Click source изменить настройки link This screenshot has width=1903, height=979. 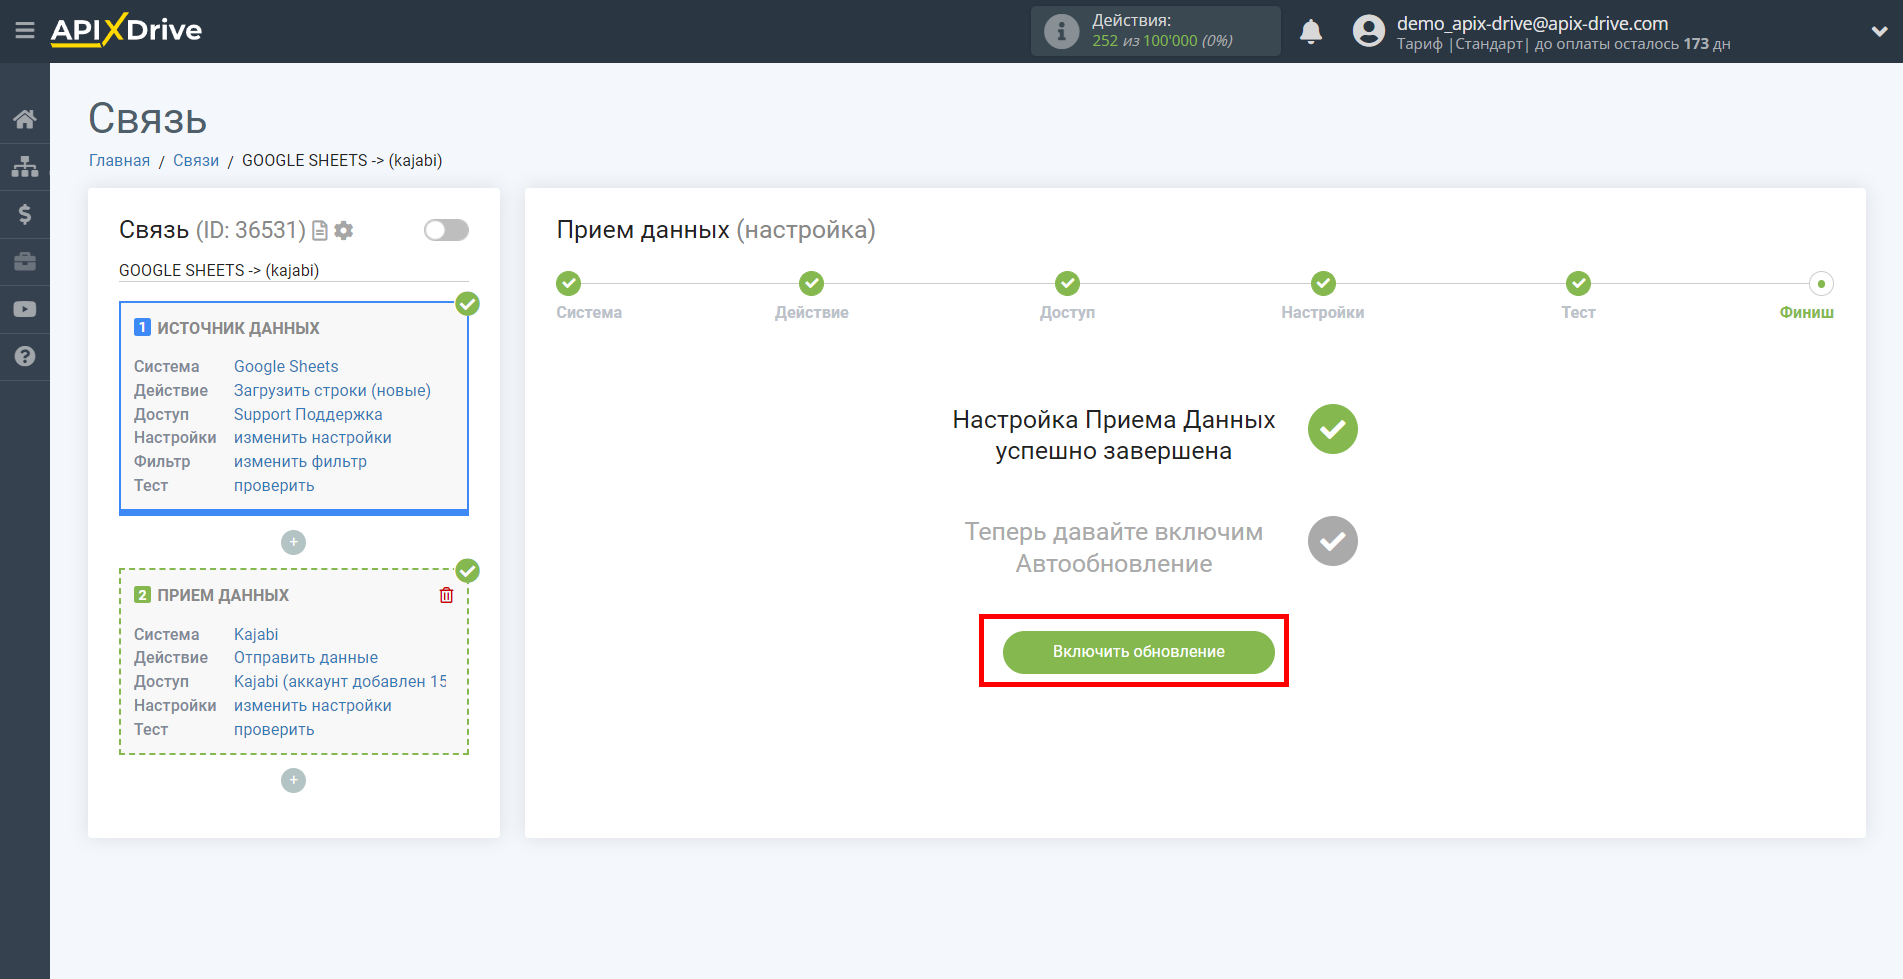click(x=313, y=437)
